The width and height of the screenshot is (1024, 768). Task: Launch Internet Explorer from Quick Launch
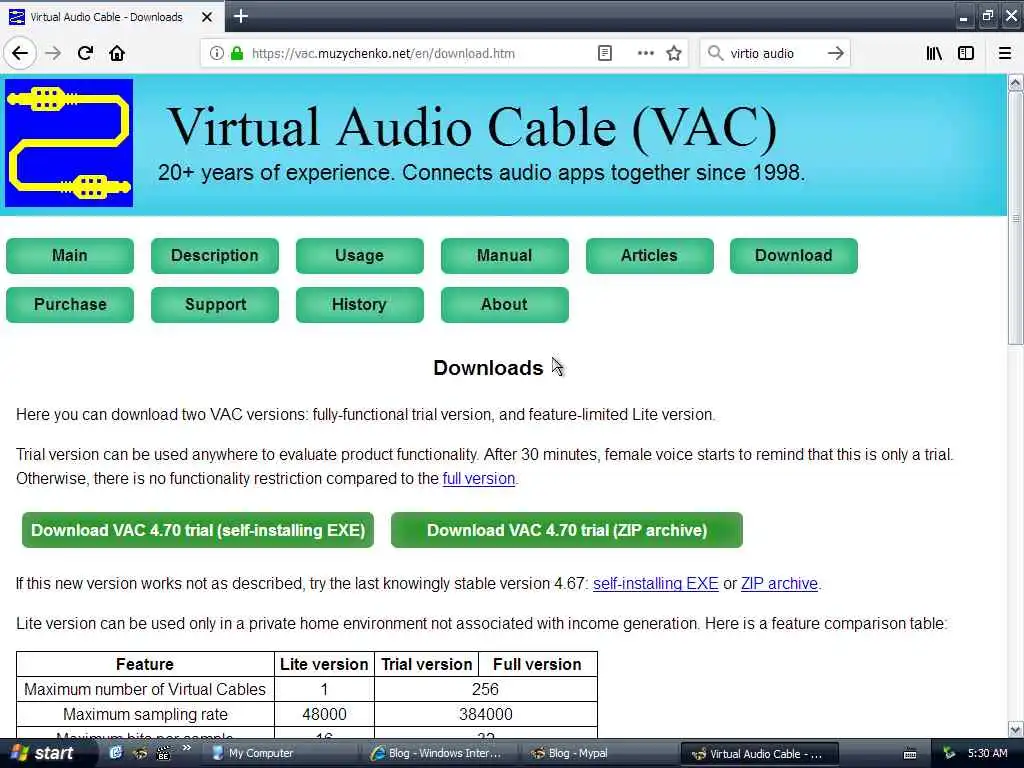click(x=116, y=753)
